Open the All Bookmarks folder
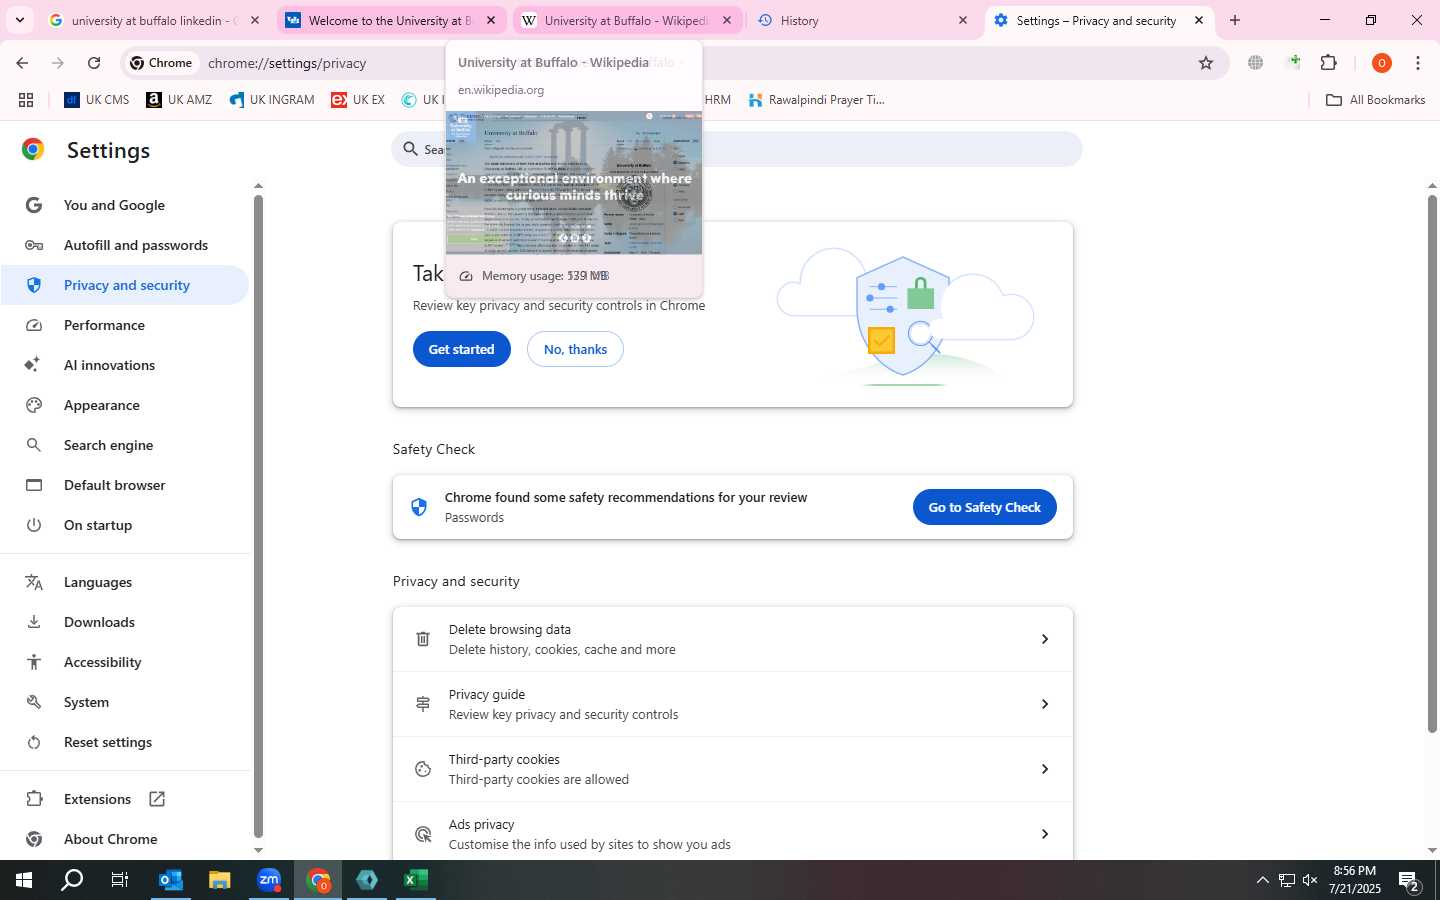1440x900 pixels. point(1375,100)
